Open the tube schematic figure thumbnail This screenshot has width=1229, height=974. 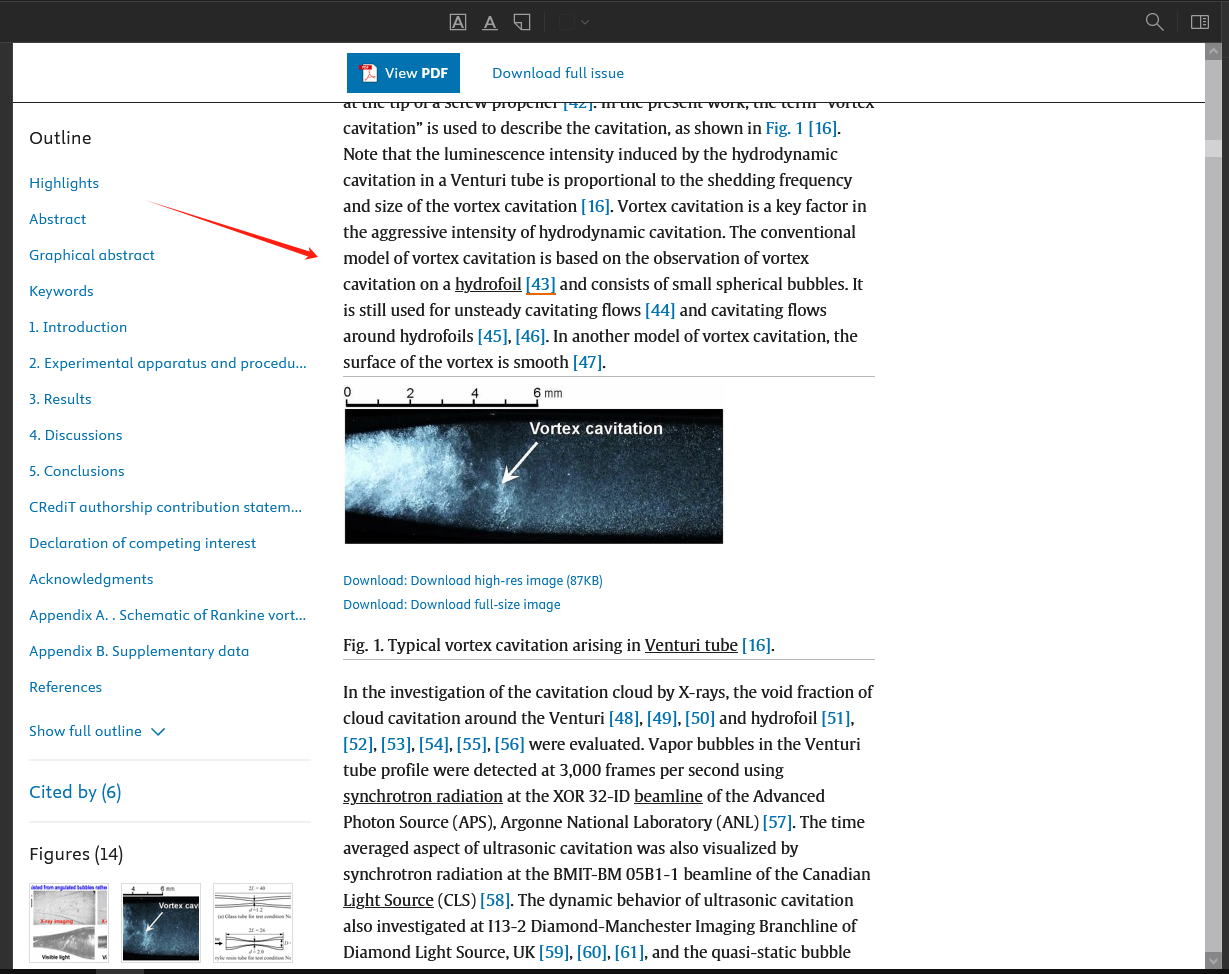pos(253,923)
